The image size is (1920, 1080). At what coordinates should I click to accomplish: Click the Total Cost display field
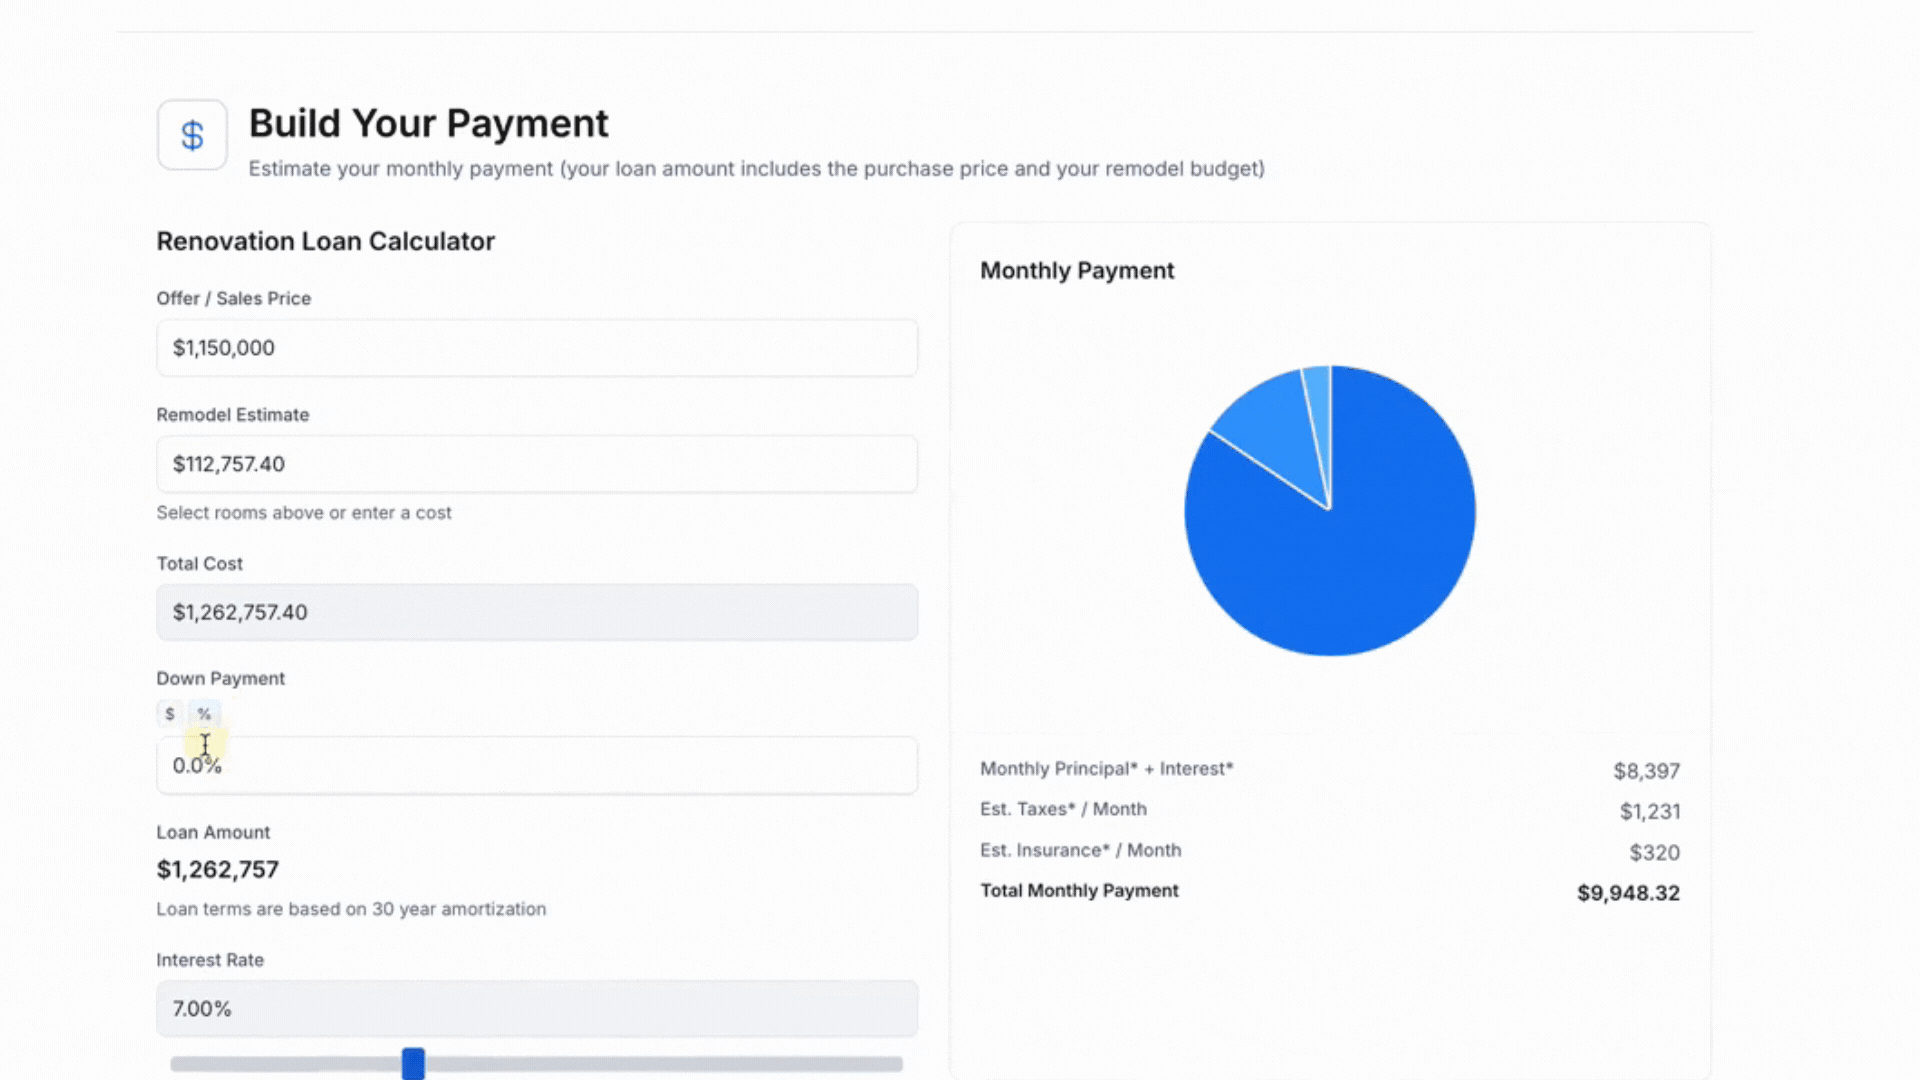pos(537,612)
